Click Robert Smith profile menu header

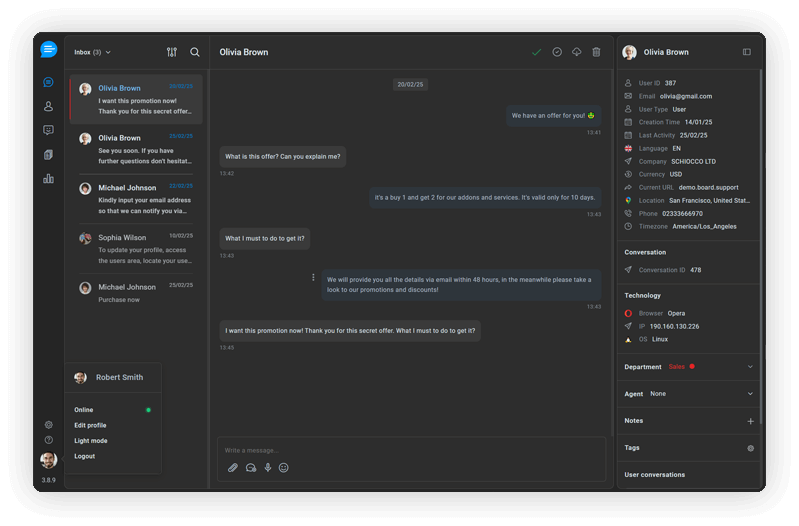coord(113,377)
